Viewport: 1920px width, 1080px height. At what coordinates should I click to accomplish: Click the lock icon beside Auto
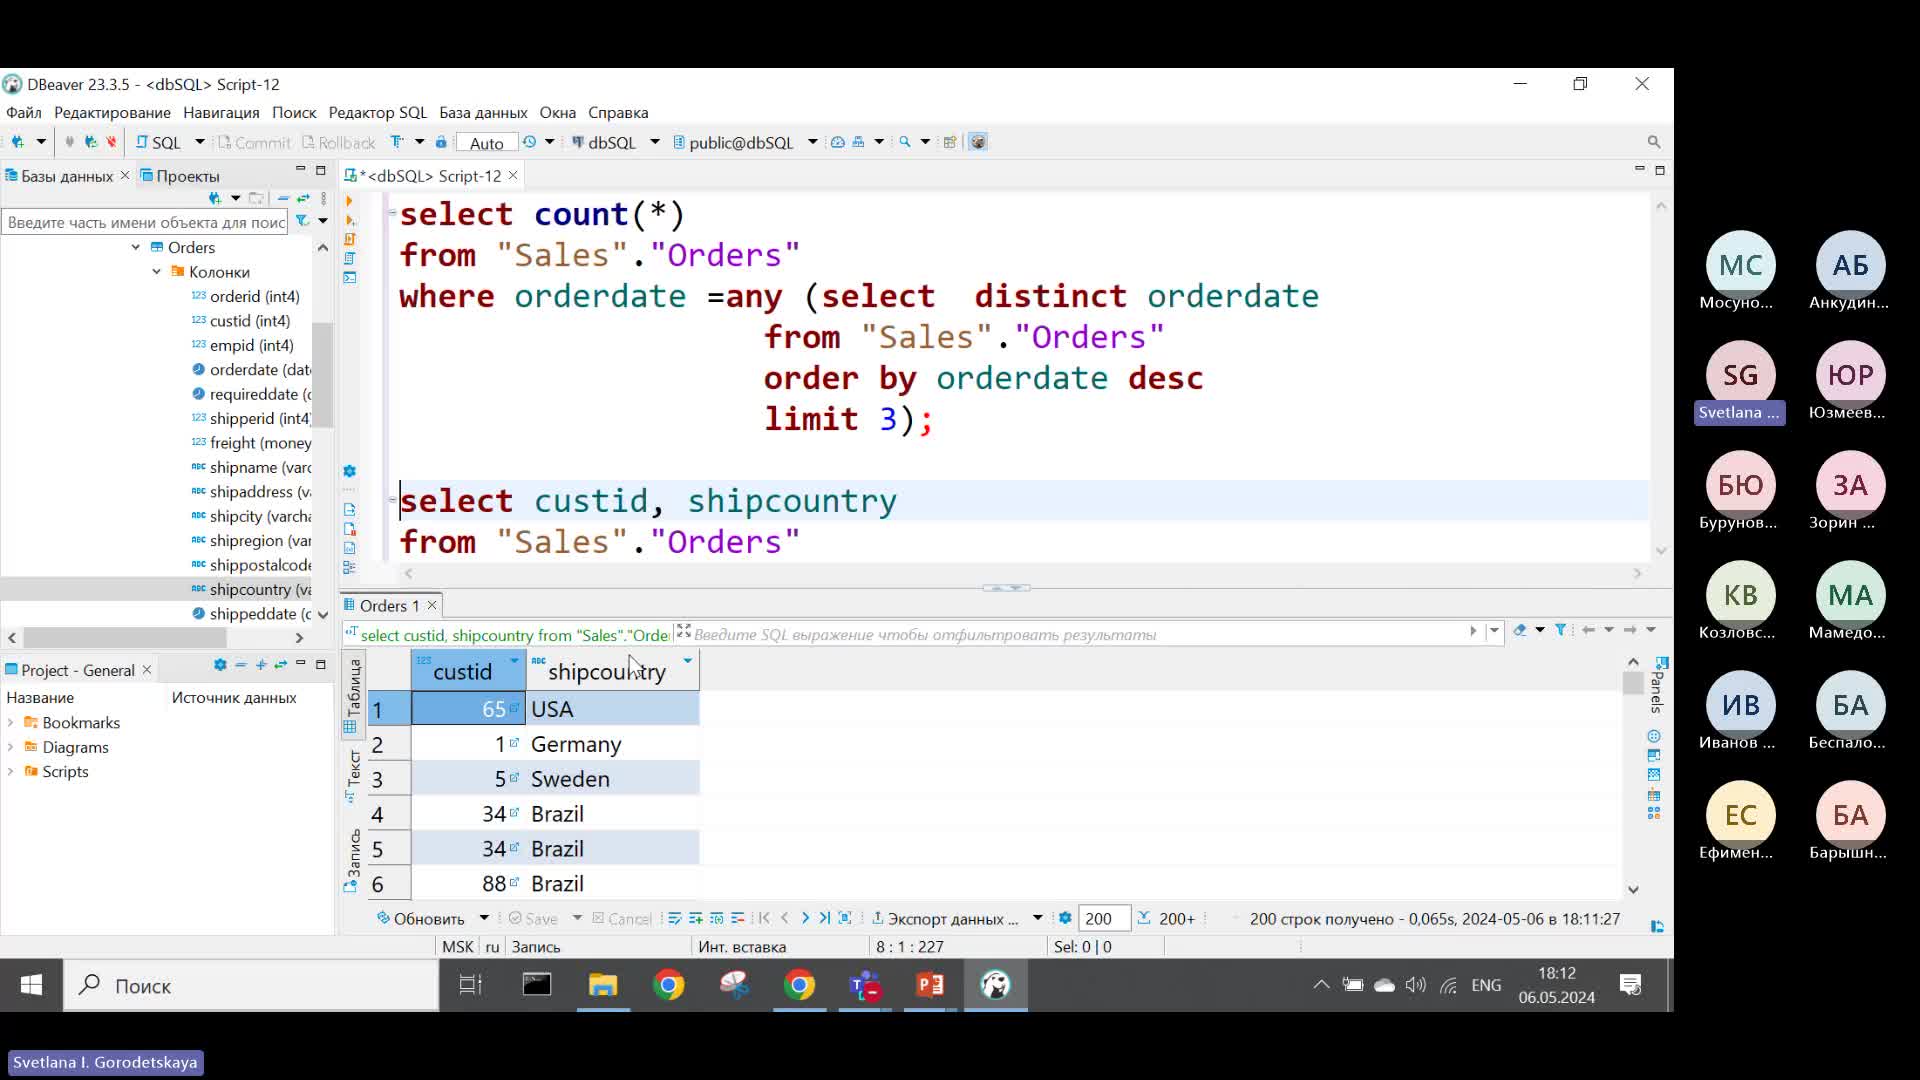pyautogui.click(x=441, y=142)
